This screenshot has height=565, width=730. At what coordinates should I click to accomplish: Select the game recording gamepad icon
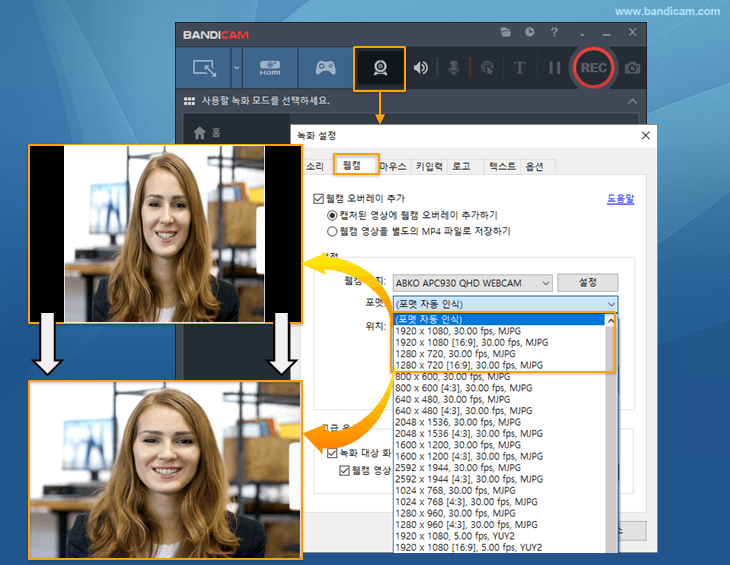coord(325,69)
